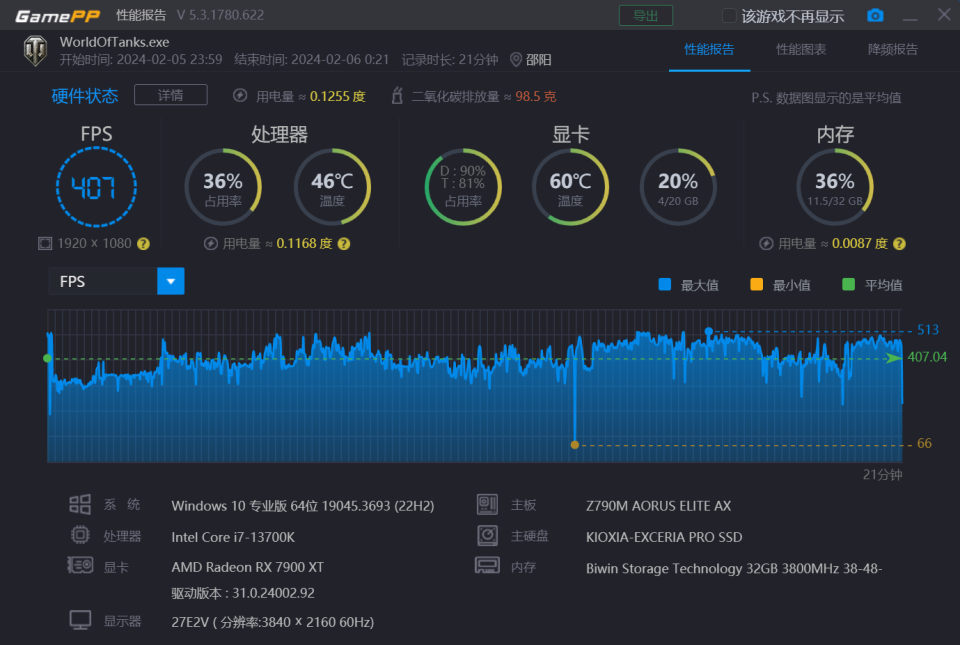Click the Z790M AORUS ELITE AX text
The width and height of the screenshot is (960, 645).
click(658, 505)
